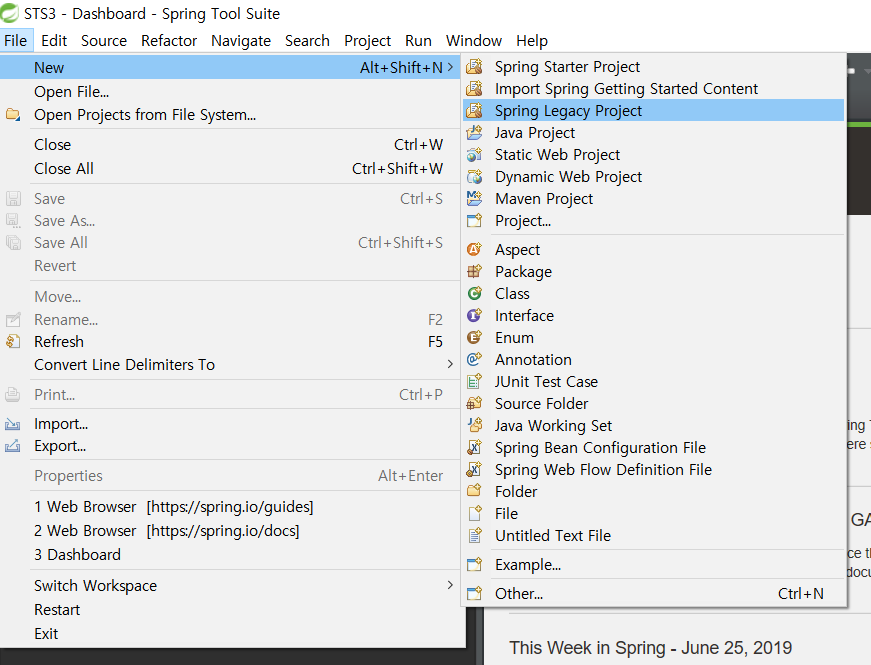Image resolution: width=871 pixels, height=665 pixels.
Task: Open This Week in Spring June 25 link
Action: point(650,648)
